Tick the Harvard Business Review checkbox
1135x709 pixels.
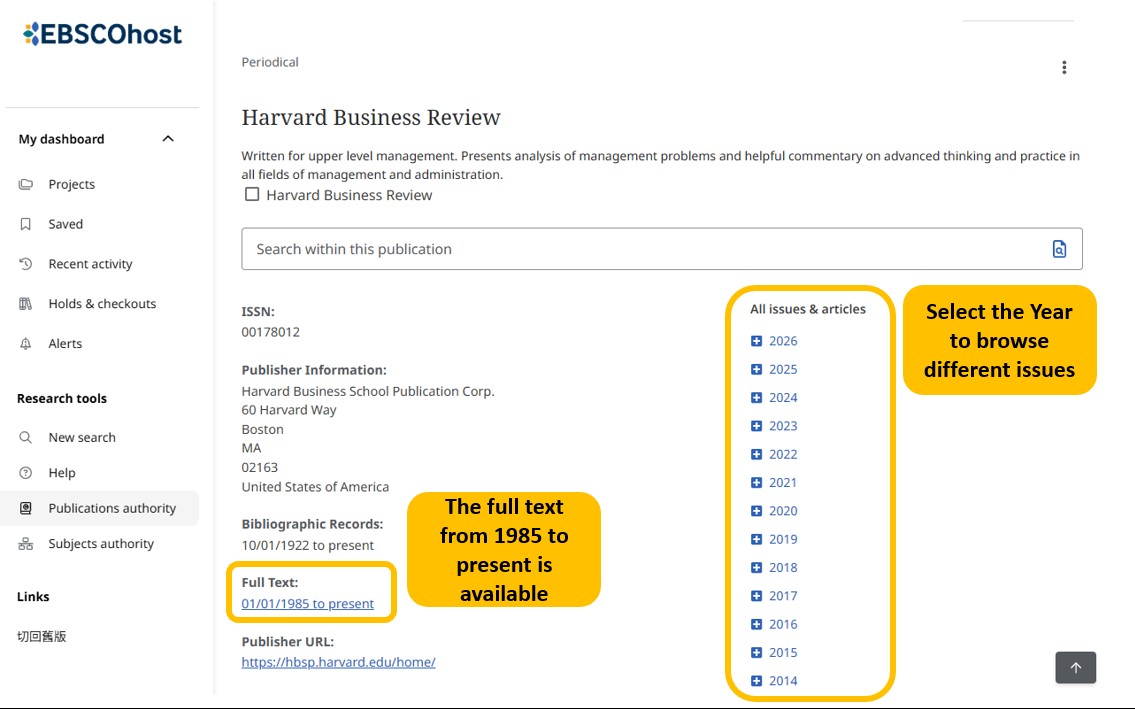[x=252, y=195]
